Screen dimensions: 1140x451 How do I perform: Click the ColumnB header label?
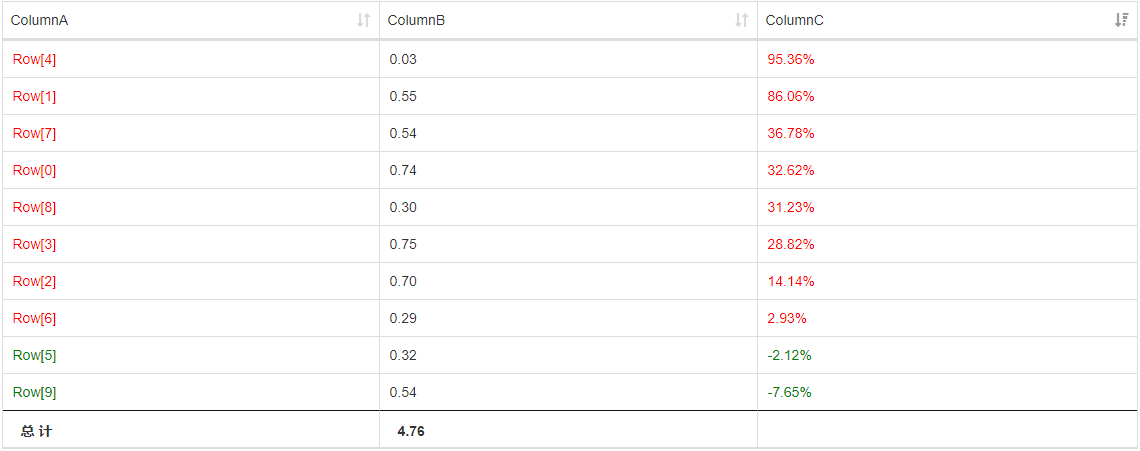point(416,20)
